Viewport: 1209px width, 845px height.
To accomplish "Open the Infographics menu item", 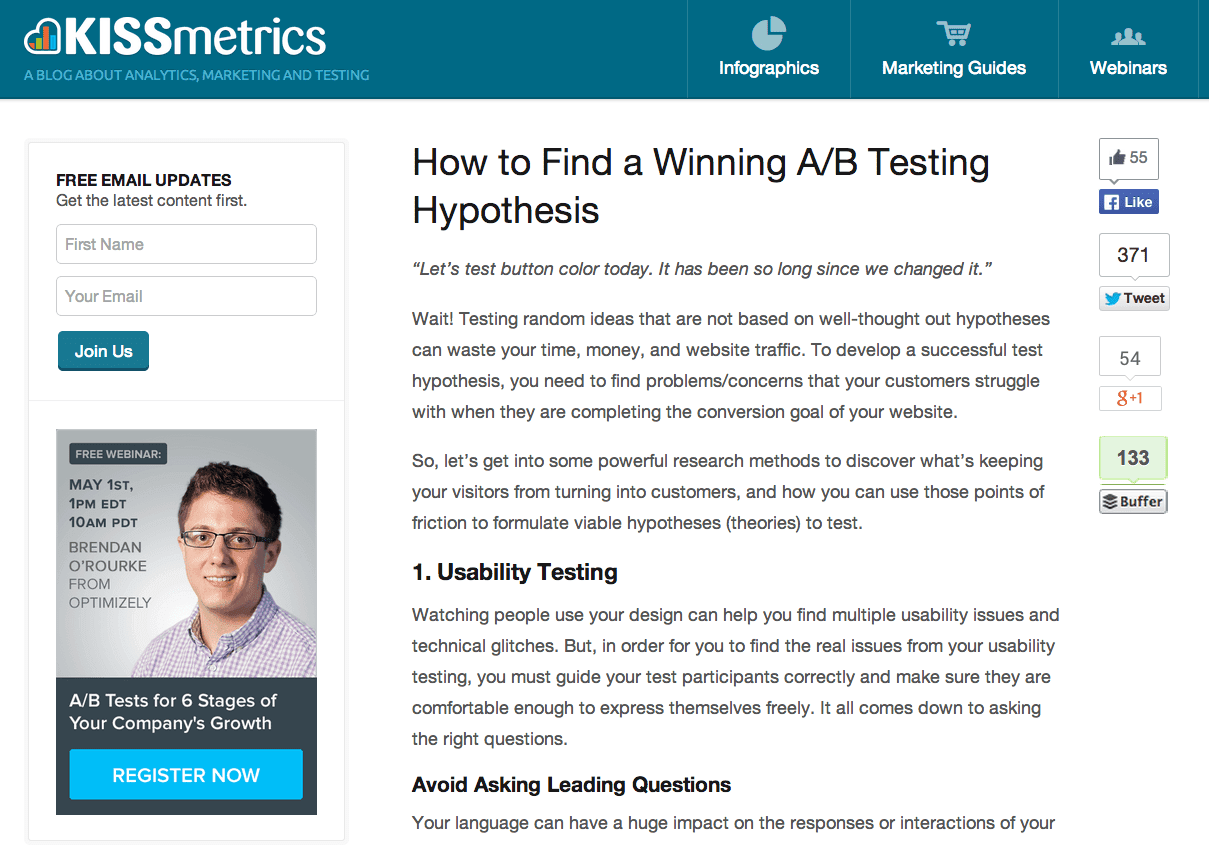I will coord(768,49).
